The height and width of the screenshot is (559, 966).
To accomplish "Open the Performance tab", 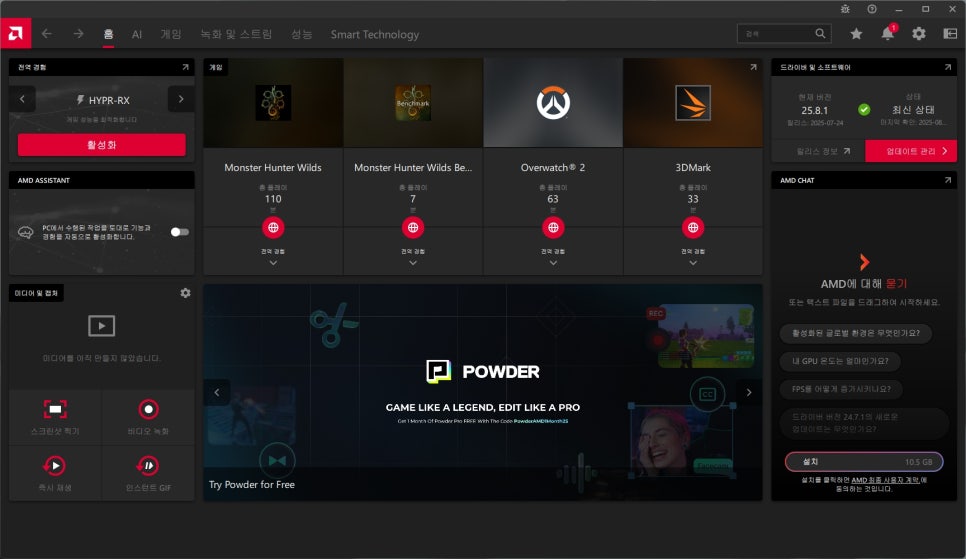I will click(x=301, y=34).
